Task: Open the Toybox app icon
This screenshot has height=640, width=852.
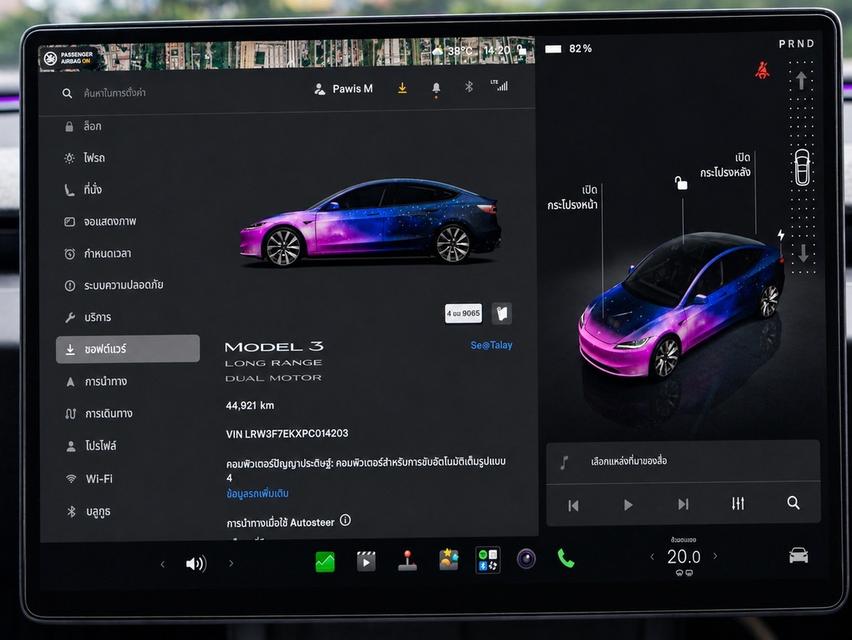Action: coord(448,560)
